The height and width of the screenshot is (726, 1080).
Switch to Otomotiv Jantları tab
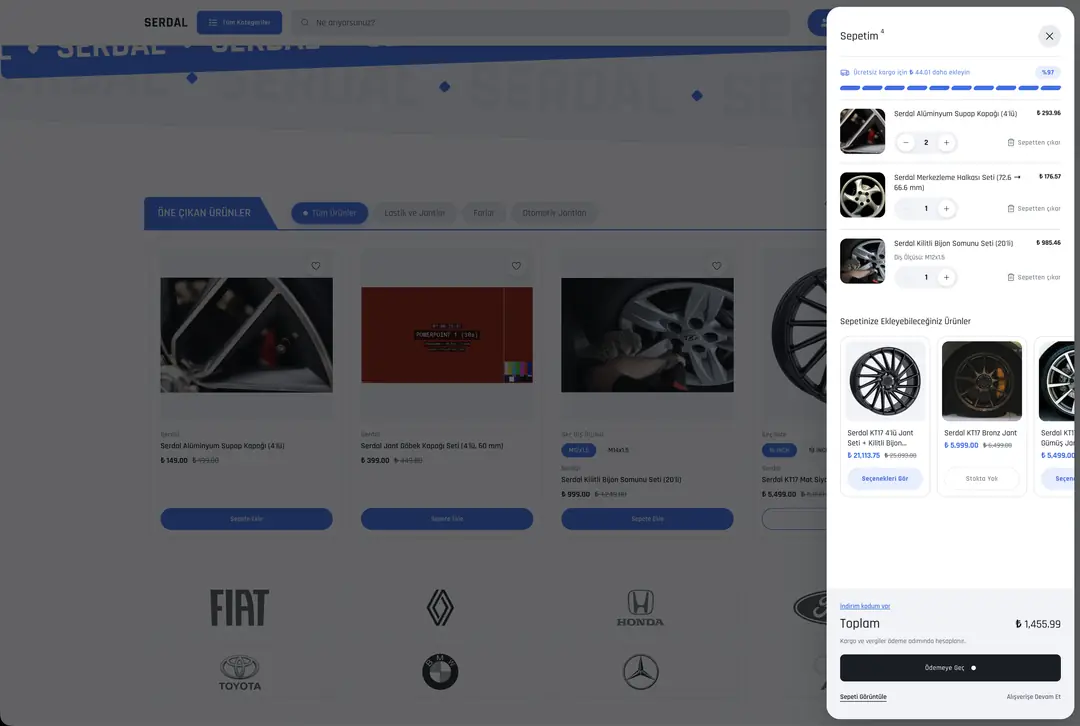[554, 213]
